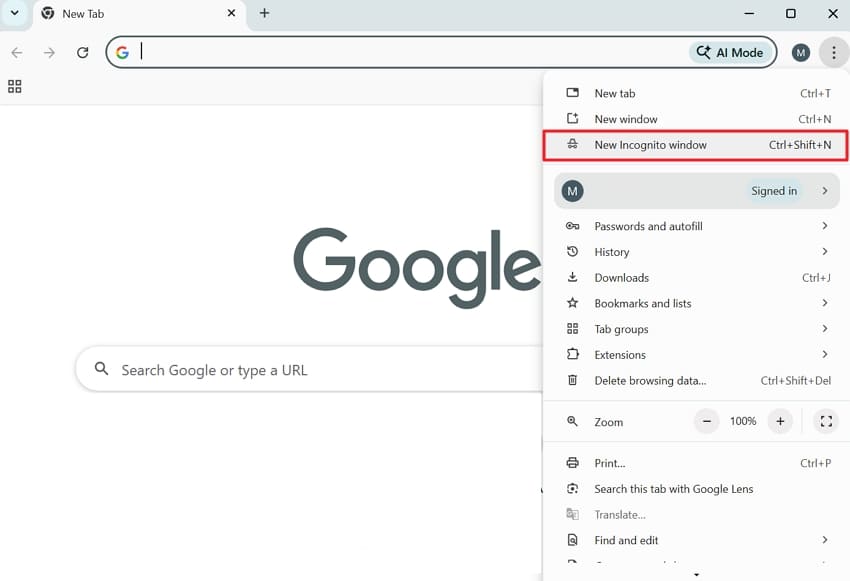Image resolution: width=850 pixels, height=581 pixels.
Task: Open the tab search dropdown arrow
Action: 14,14
